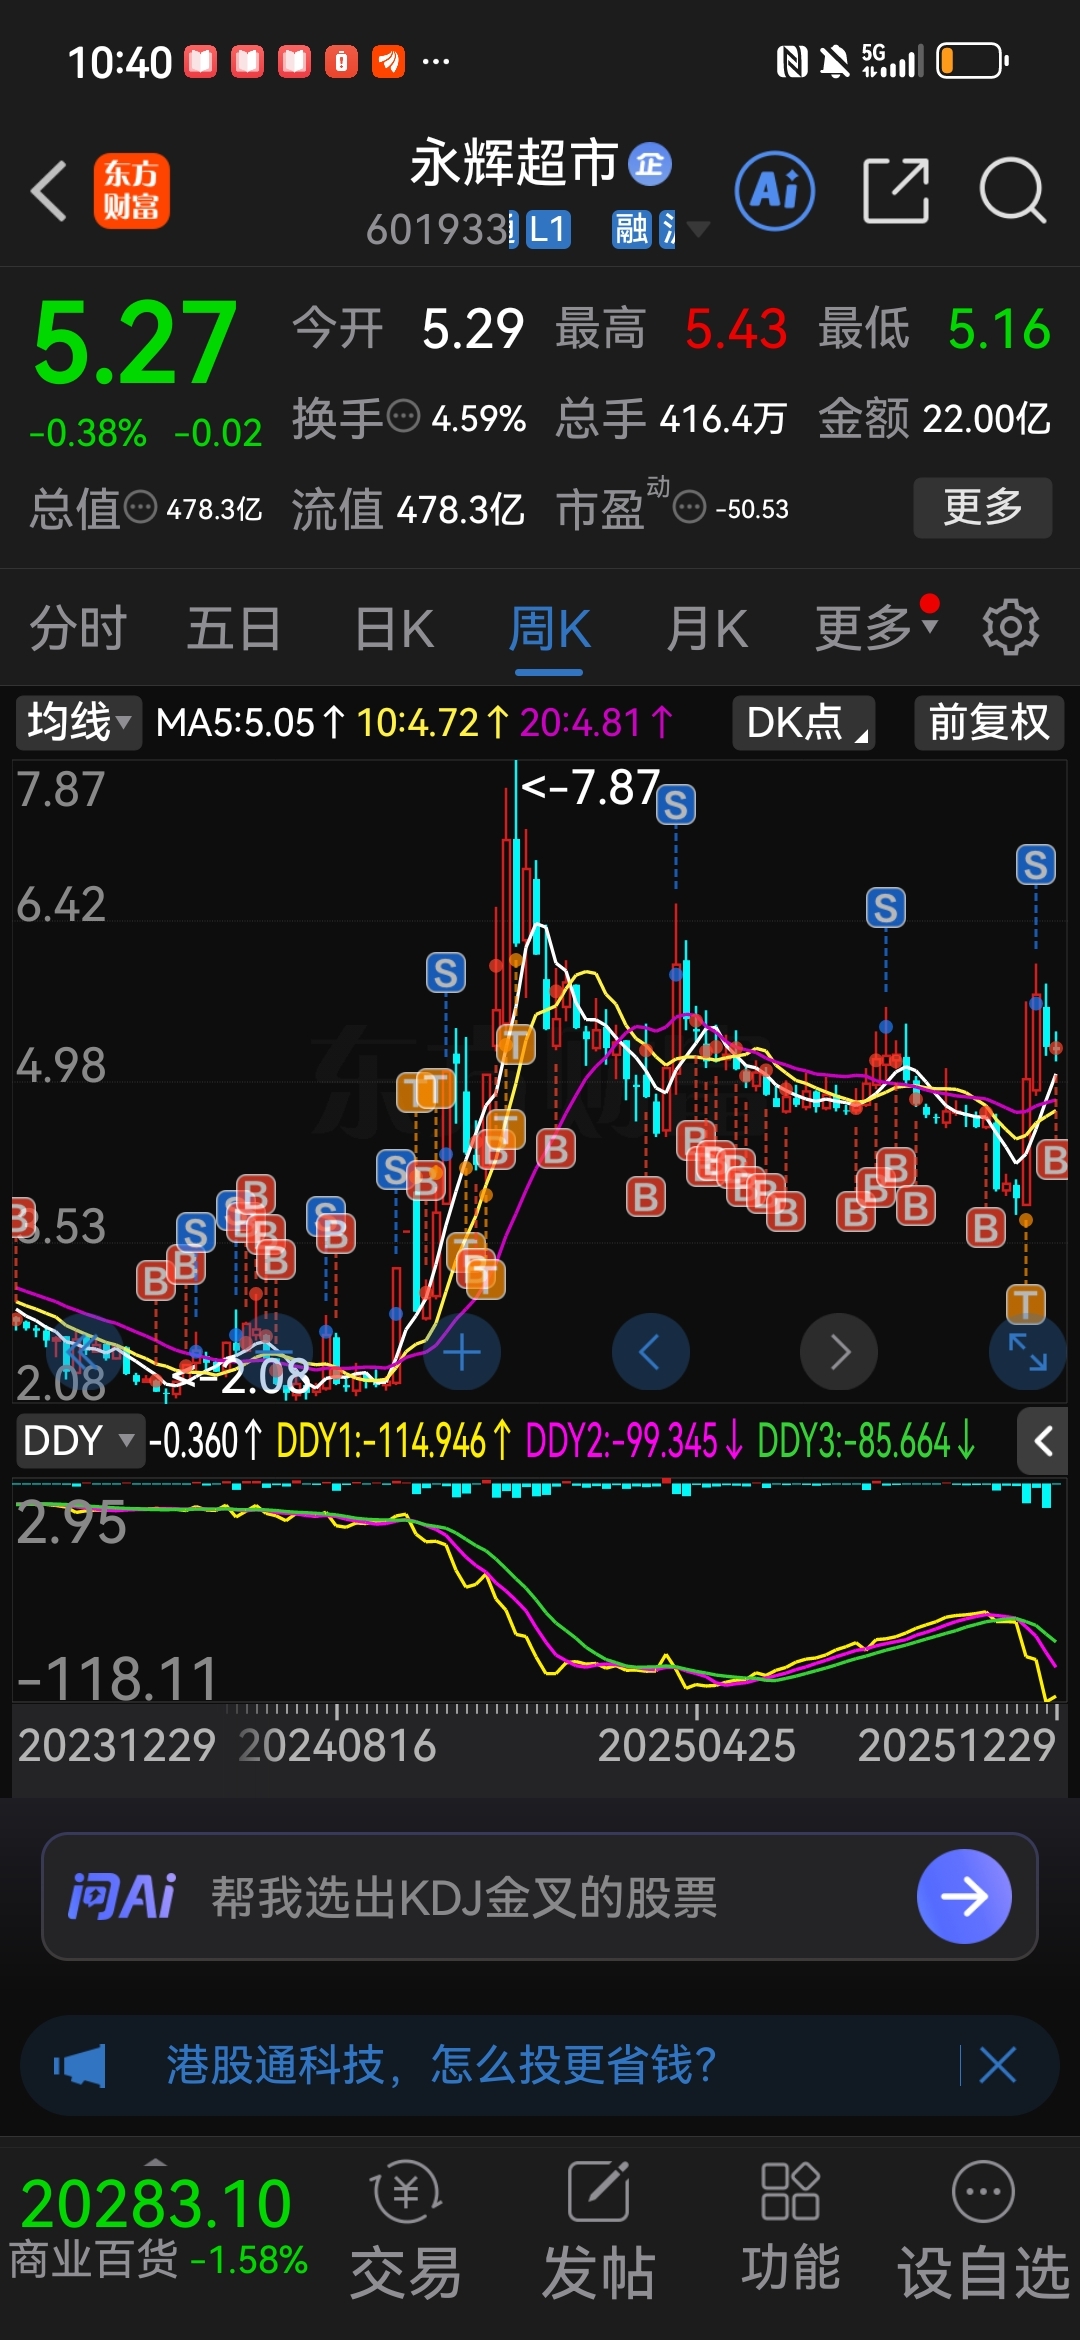This screenshot has height=2340, width=1080.
Task: Send the 问Ai query arrow
Action: [x=964, y=1896]
